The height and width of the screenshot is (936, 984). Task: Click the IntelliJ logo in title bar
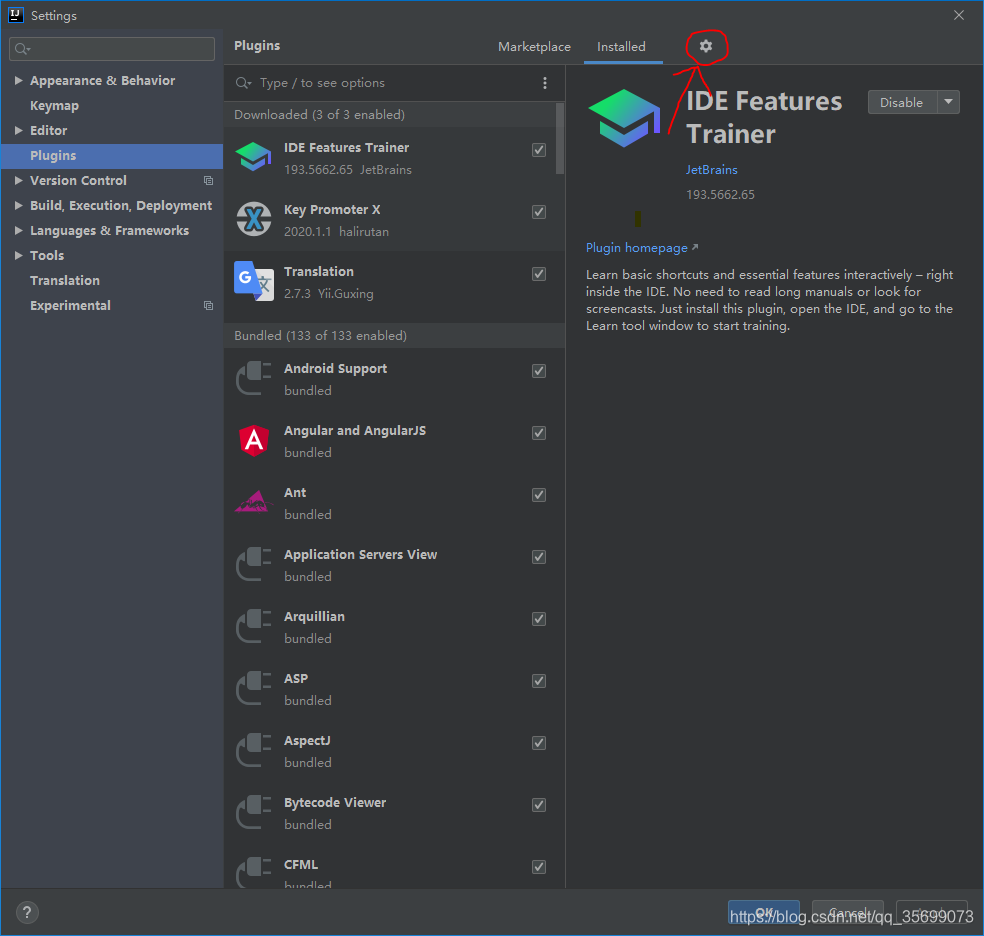16,15
